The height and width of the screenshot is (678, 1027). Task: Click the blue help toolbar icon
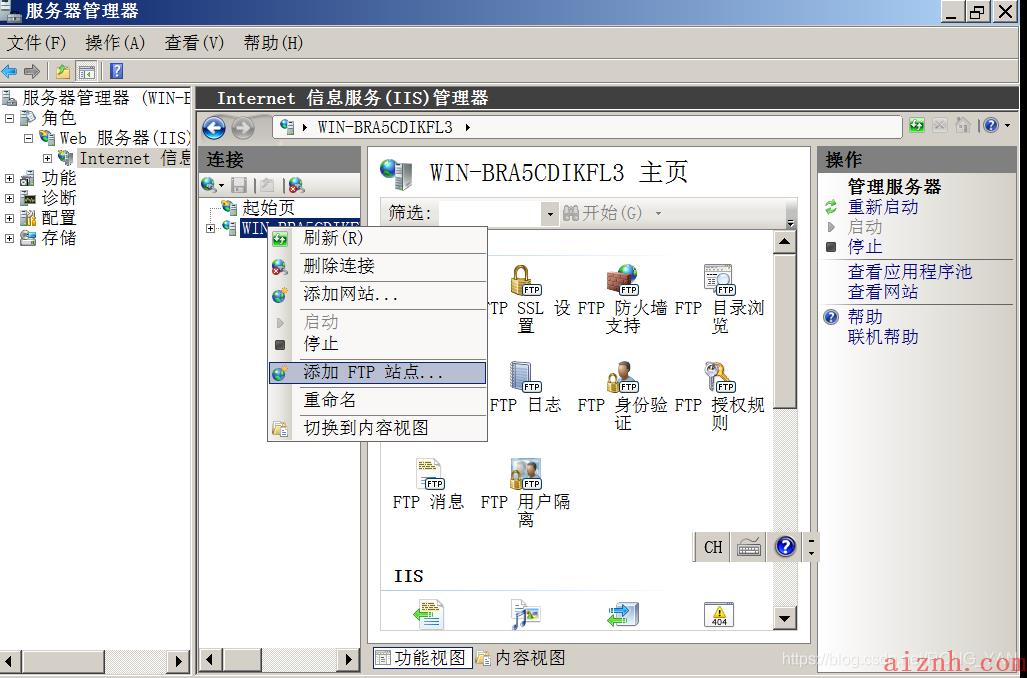click(117, 71)
